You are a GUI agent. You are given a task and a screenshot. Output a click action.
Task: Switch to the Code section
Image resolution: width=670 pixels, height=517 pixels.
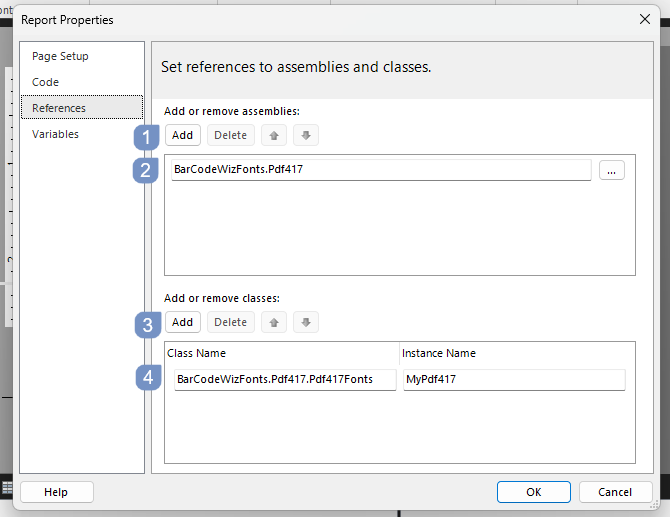point(45,82)
